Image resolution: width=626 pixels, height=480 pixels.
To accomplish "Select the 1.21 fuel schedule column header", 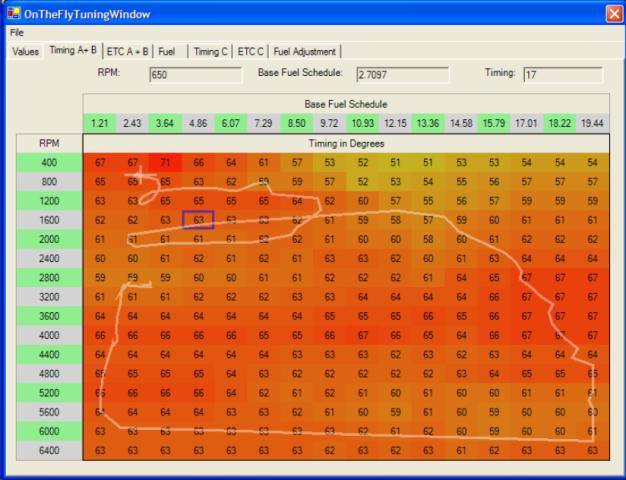I will coord(99,123).
